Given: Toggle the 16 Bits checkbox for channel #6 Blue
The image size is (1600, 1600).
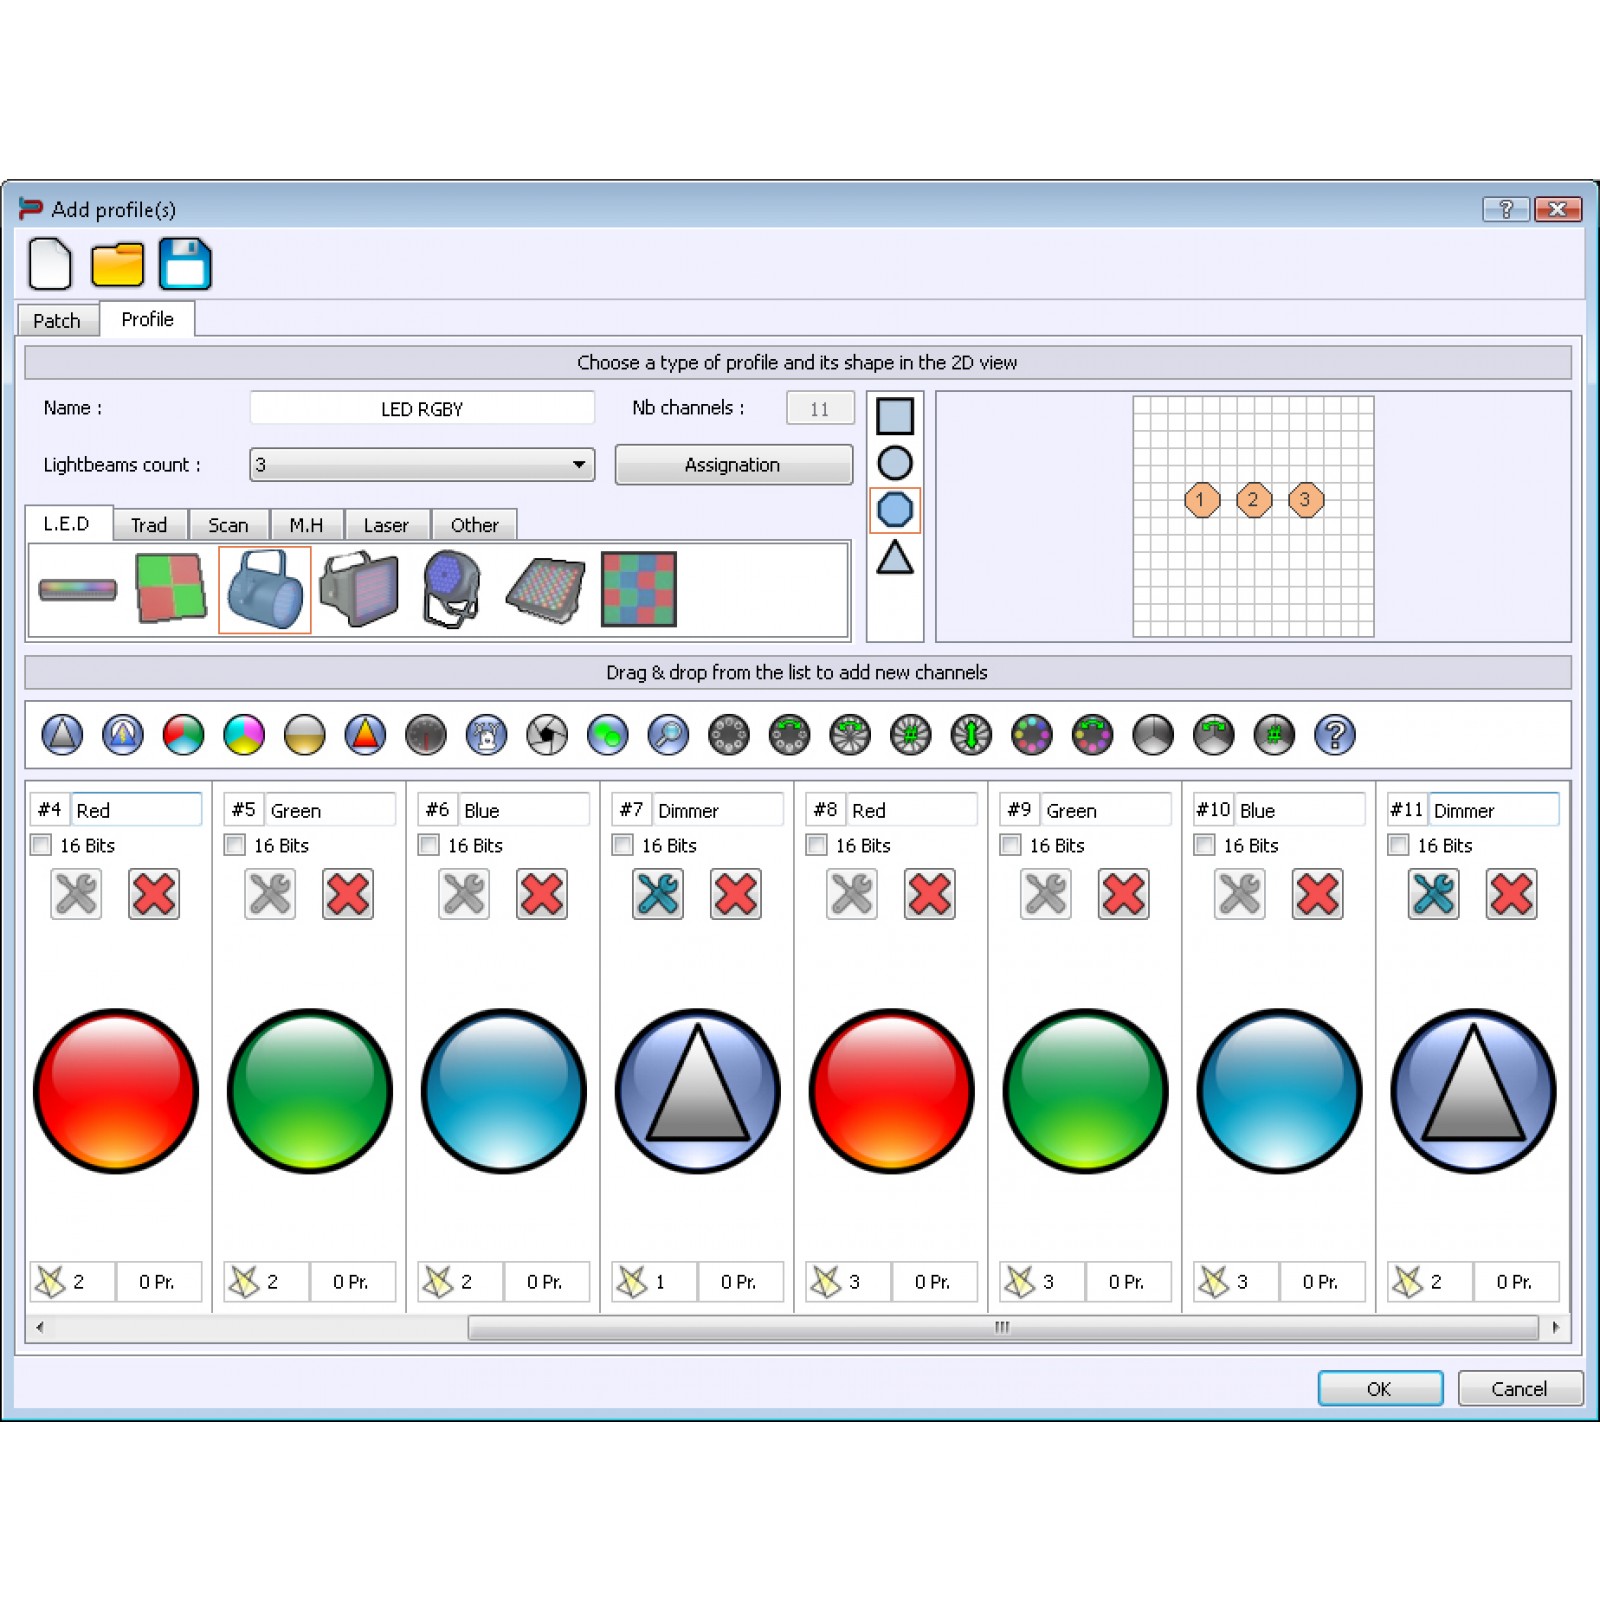Looking at the screenshot, I should point(429,845).
